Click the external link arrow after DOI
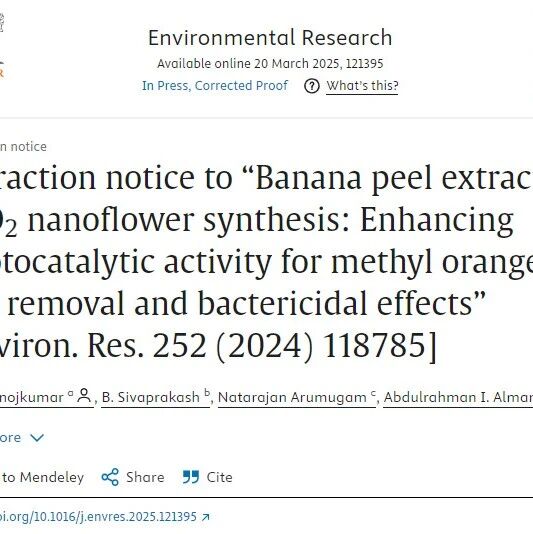 click(x=205, y=517)
